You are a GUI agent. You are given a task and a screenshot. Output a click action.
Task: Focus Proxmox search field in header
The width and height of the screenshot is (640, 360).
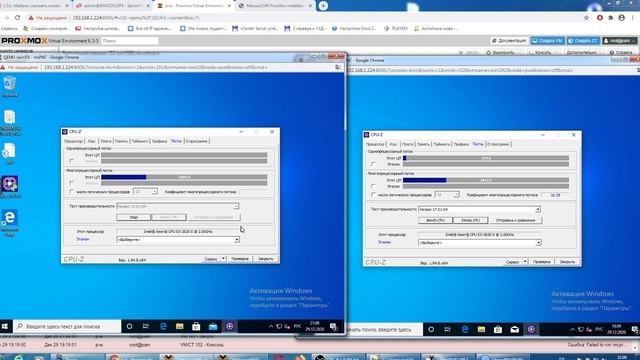tap(130, 40)
